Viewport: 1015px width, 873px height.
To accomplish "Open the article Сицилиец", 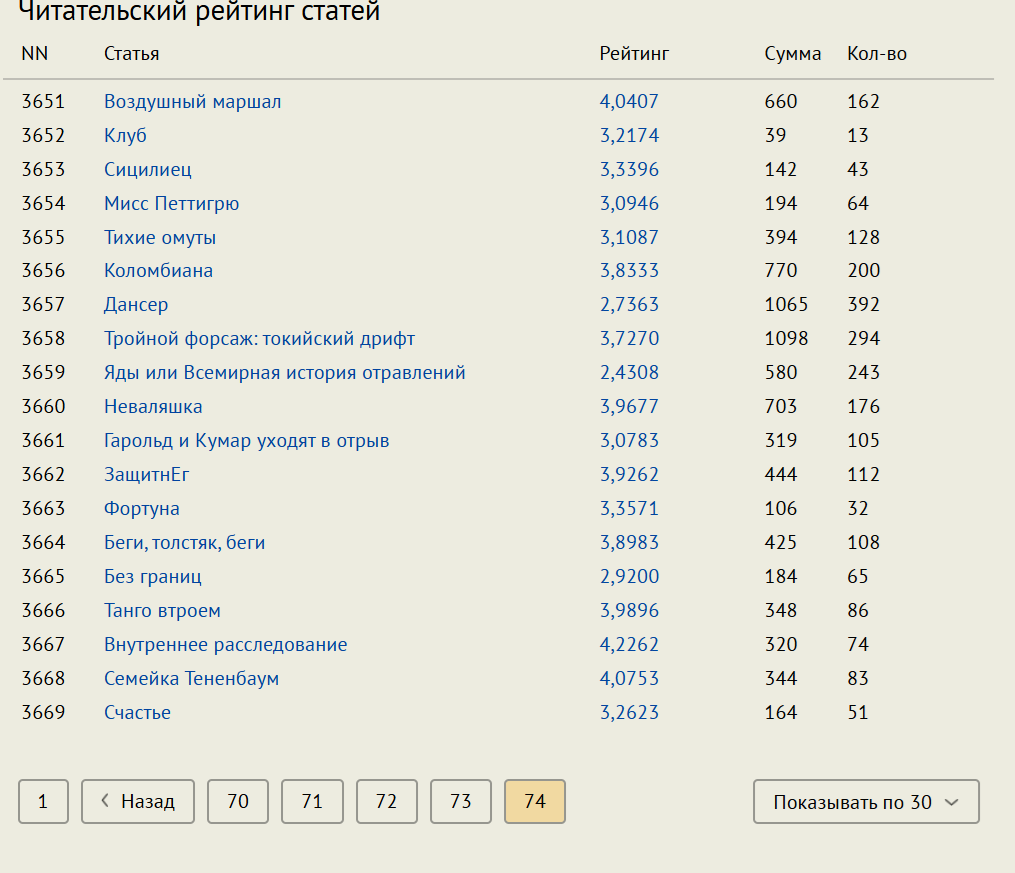I will (x=148, y=170).
